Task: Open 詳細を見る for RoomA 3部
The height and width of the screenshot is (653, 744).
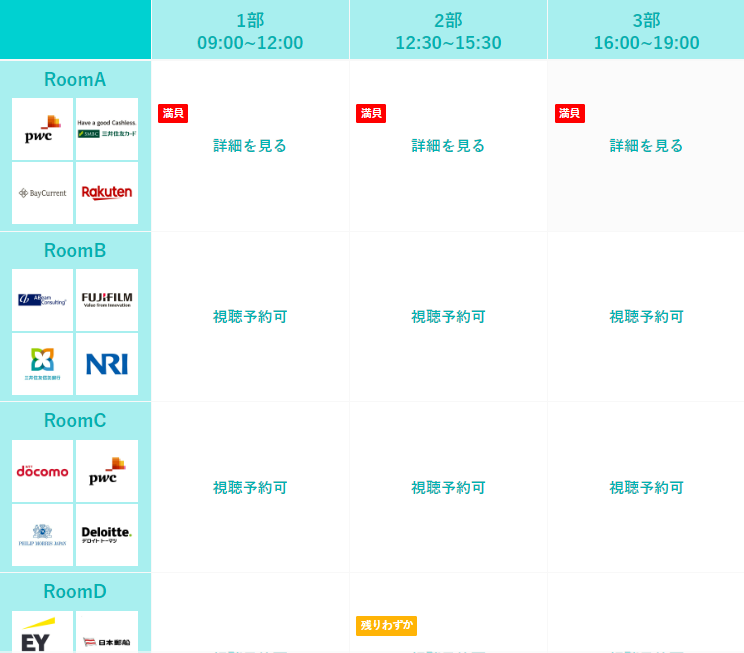Action: (646, 146)
